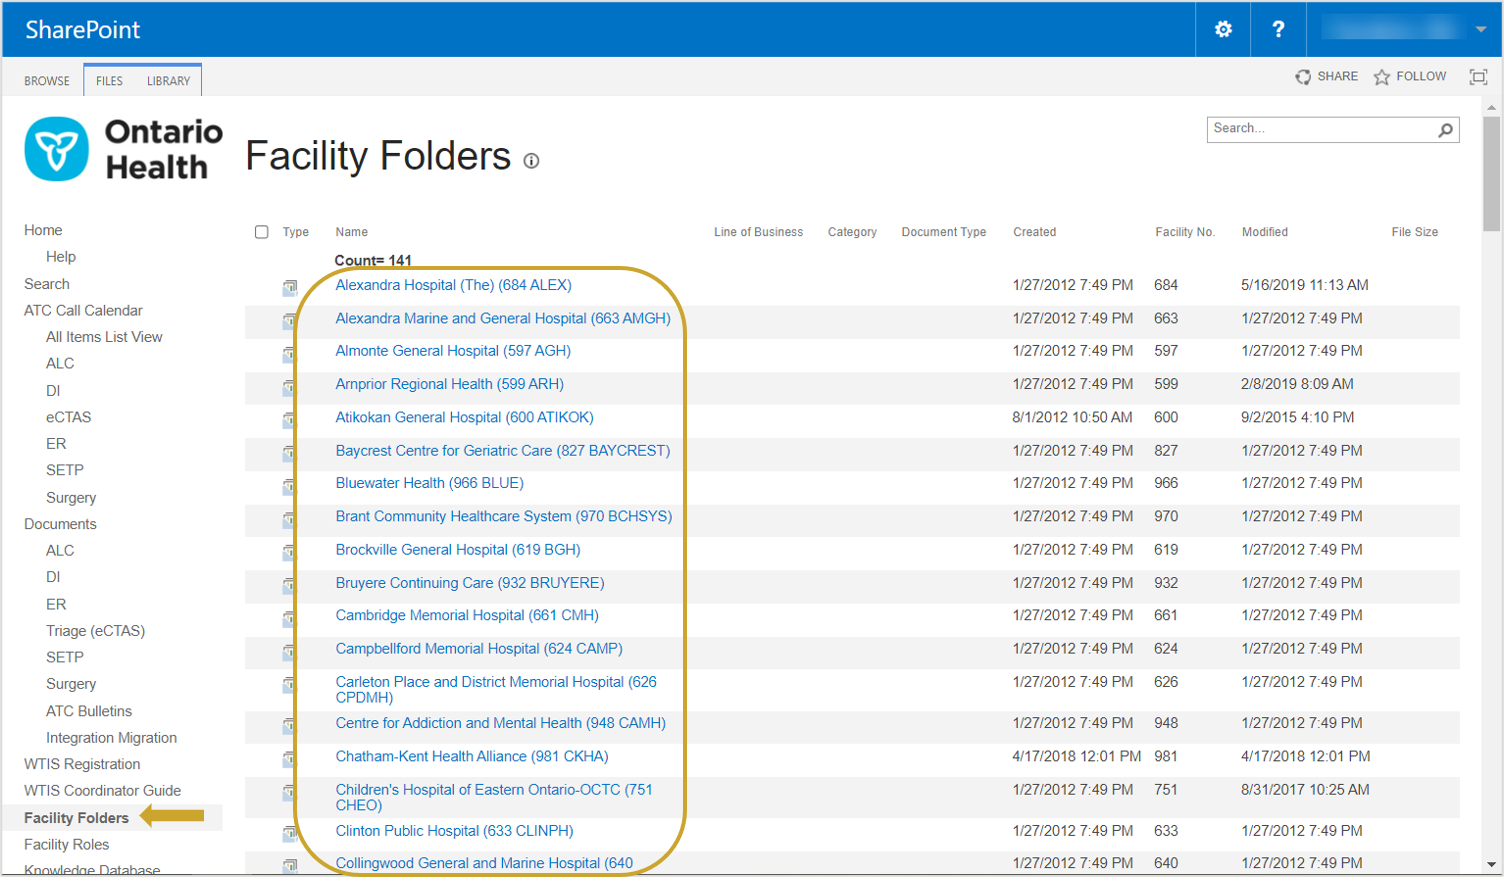Click the Ontario Health logo
The height and width of the screenshot is (877, 1504).
tap(124, 149)
